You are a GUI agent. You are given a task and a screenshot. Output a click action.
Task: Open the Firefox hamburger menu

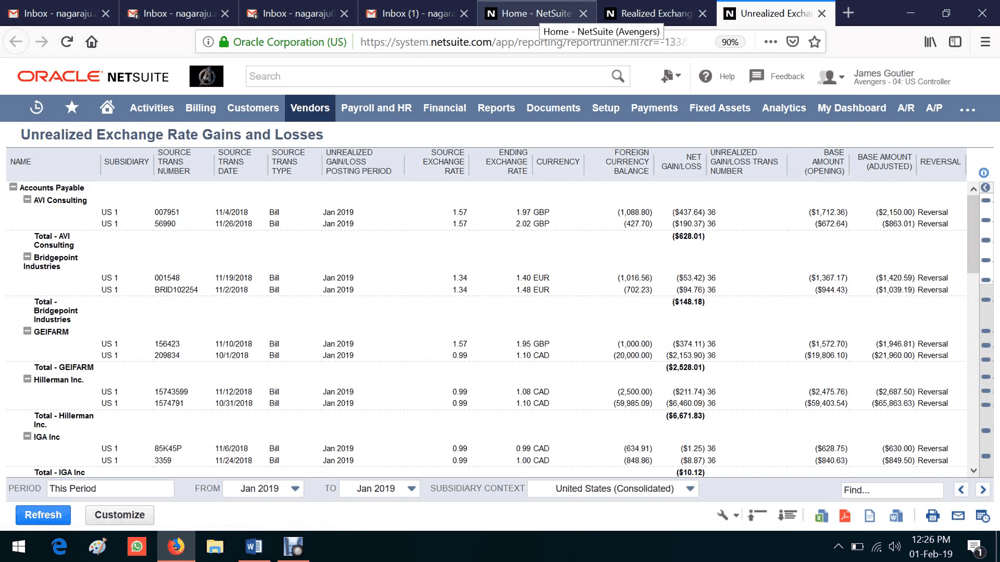coord(985,41)
